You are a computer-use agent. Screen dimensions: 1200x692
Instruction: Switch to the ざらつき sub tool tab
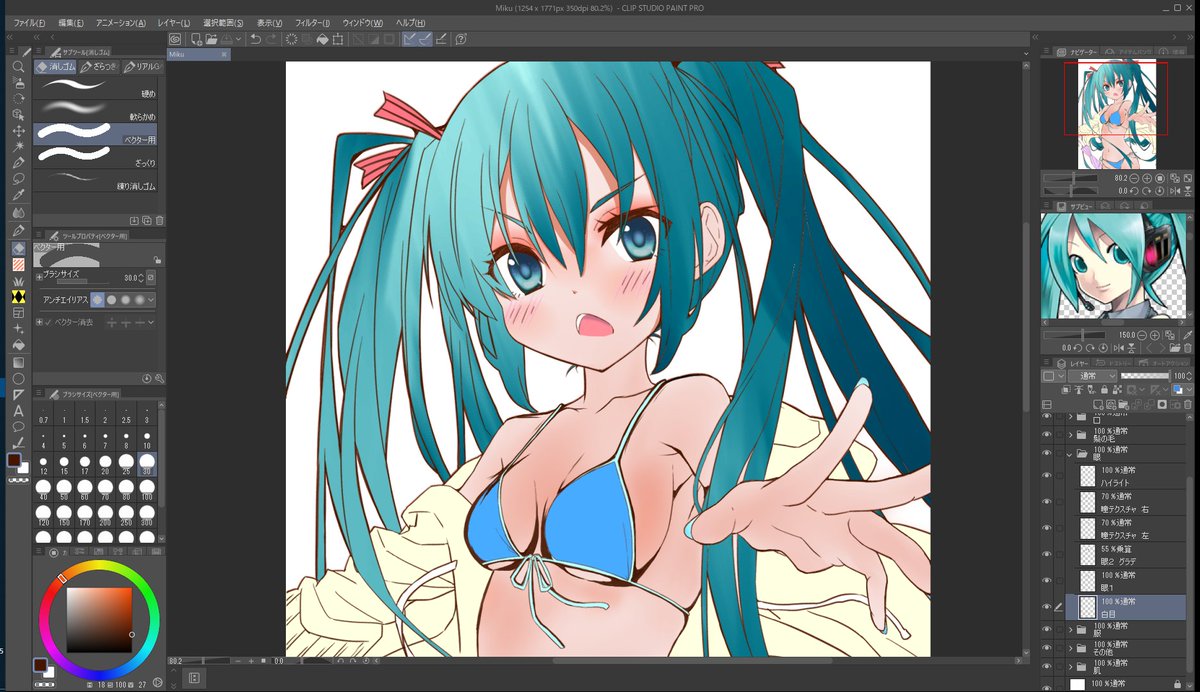98,67
